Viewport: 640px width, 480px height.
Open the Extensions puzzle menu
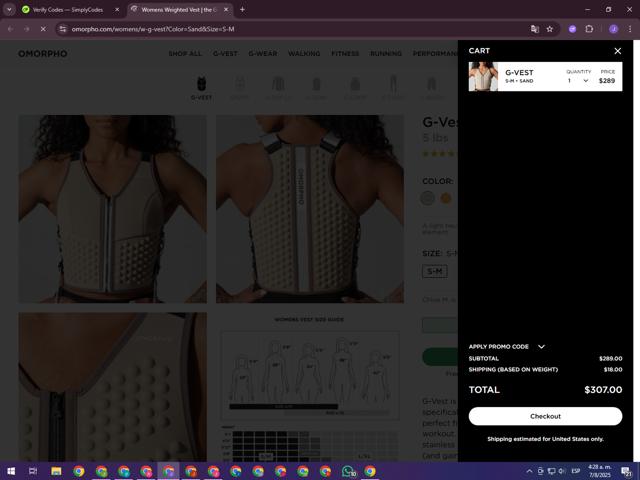(589, 29)
